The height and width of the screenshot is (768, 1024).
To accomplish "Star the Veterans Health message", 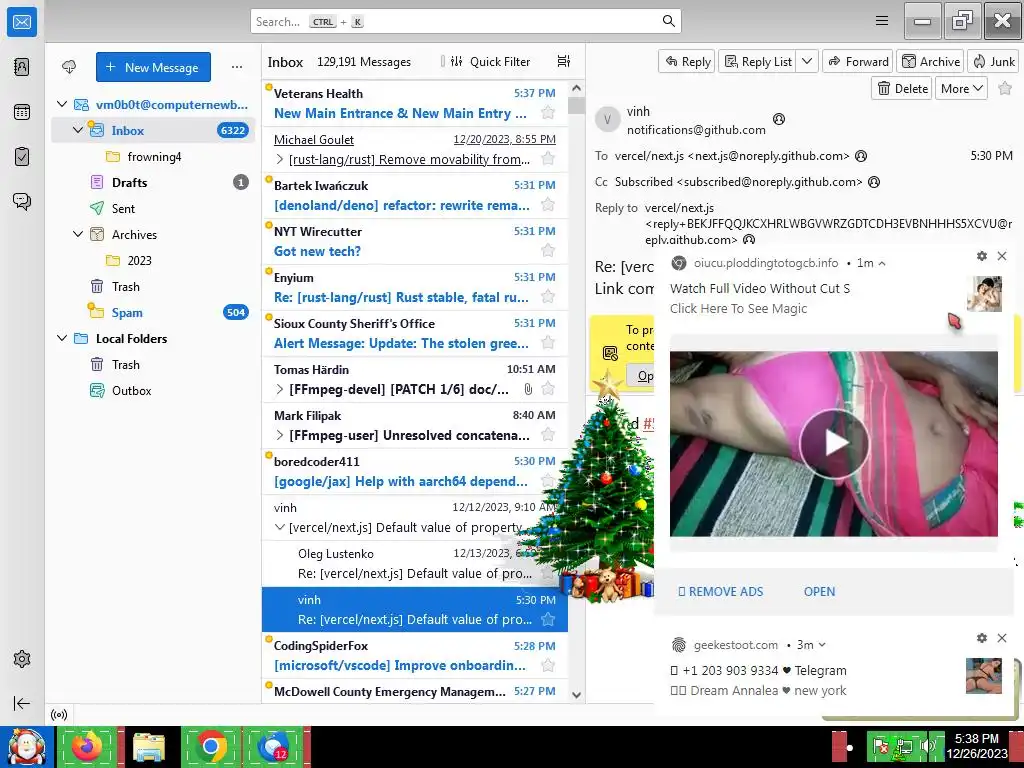I will click(548, 113).
